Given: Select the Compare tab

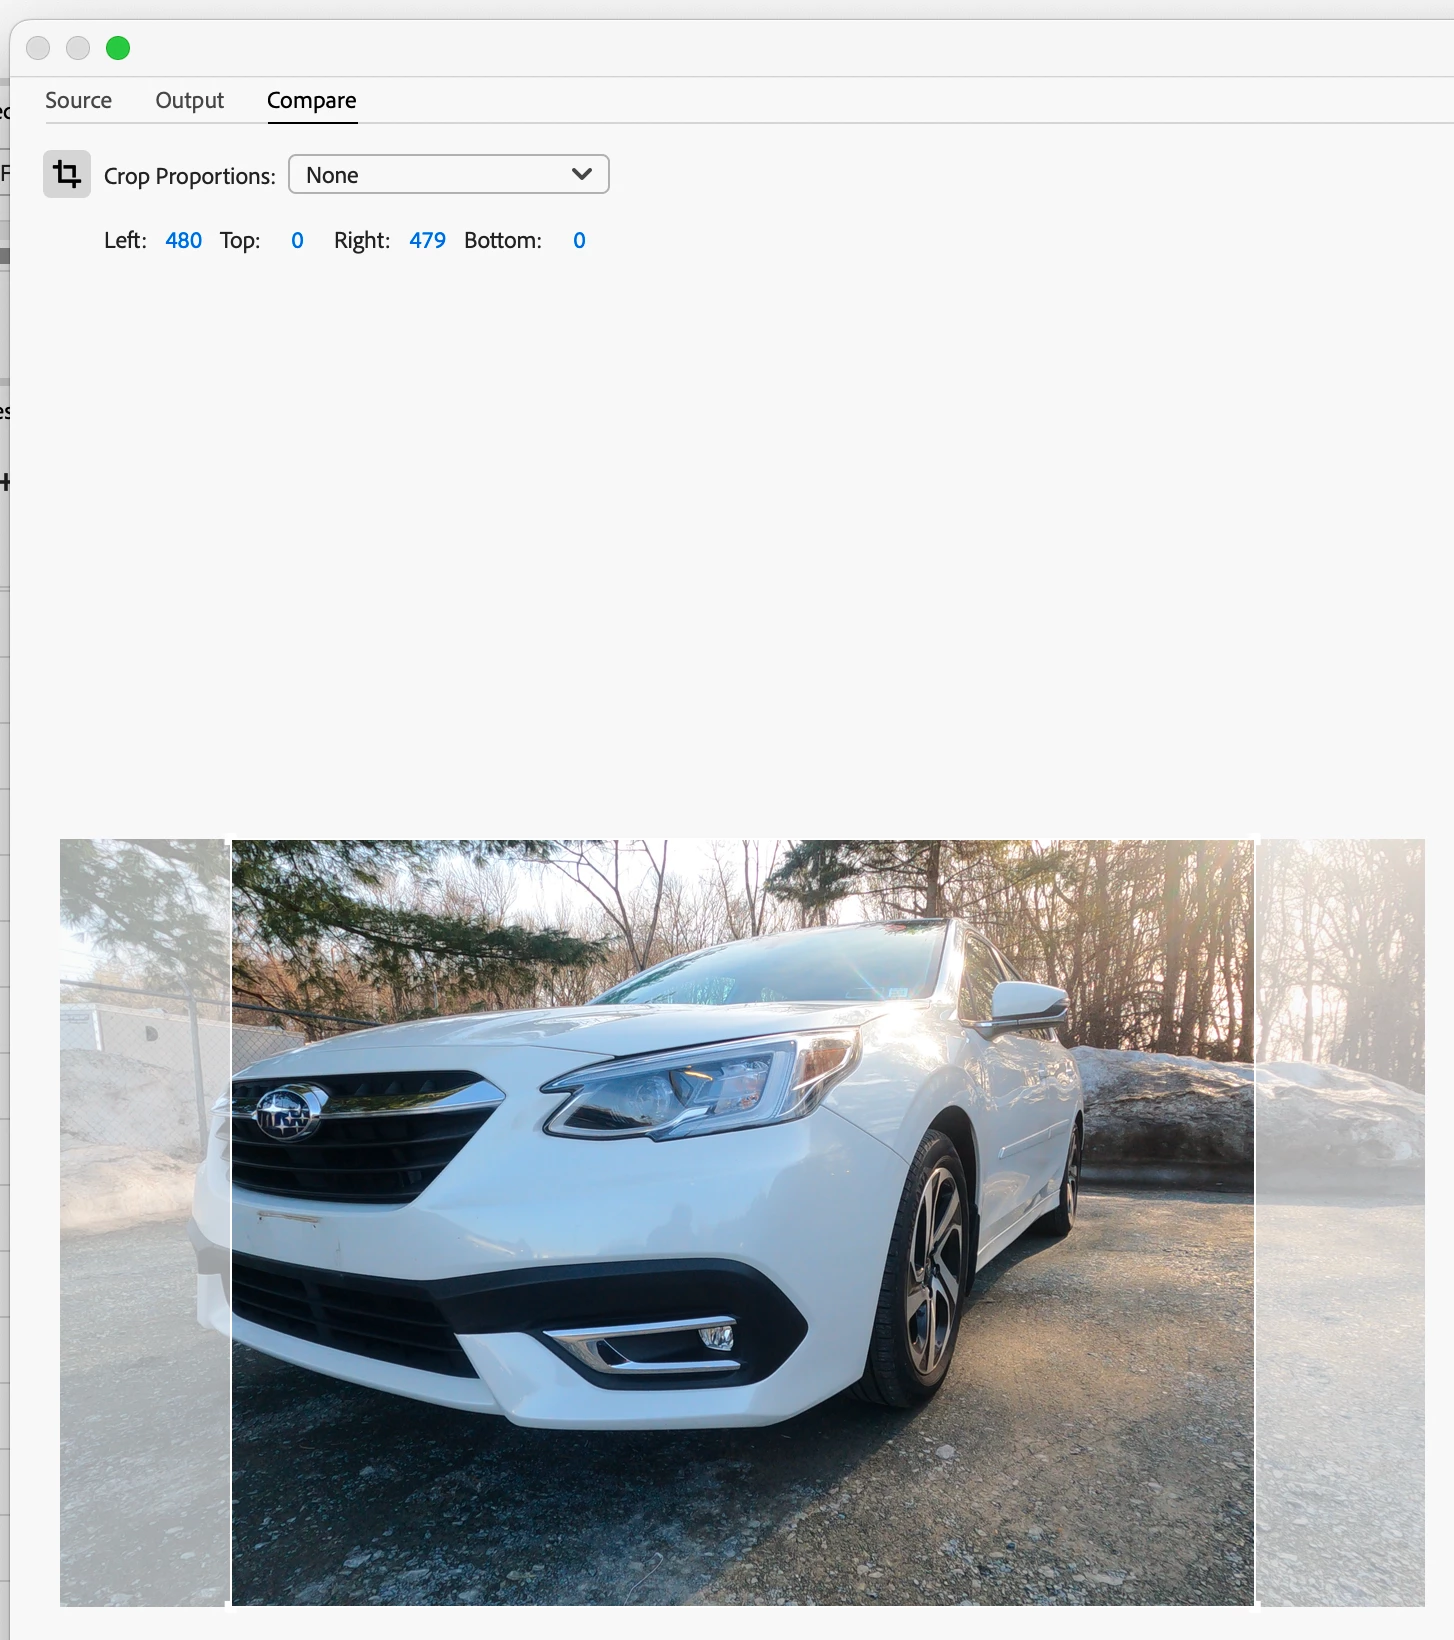Looking at the screenshot, I should click(311, 100).
